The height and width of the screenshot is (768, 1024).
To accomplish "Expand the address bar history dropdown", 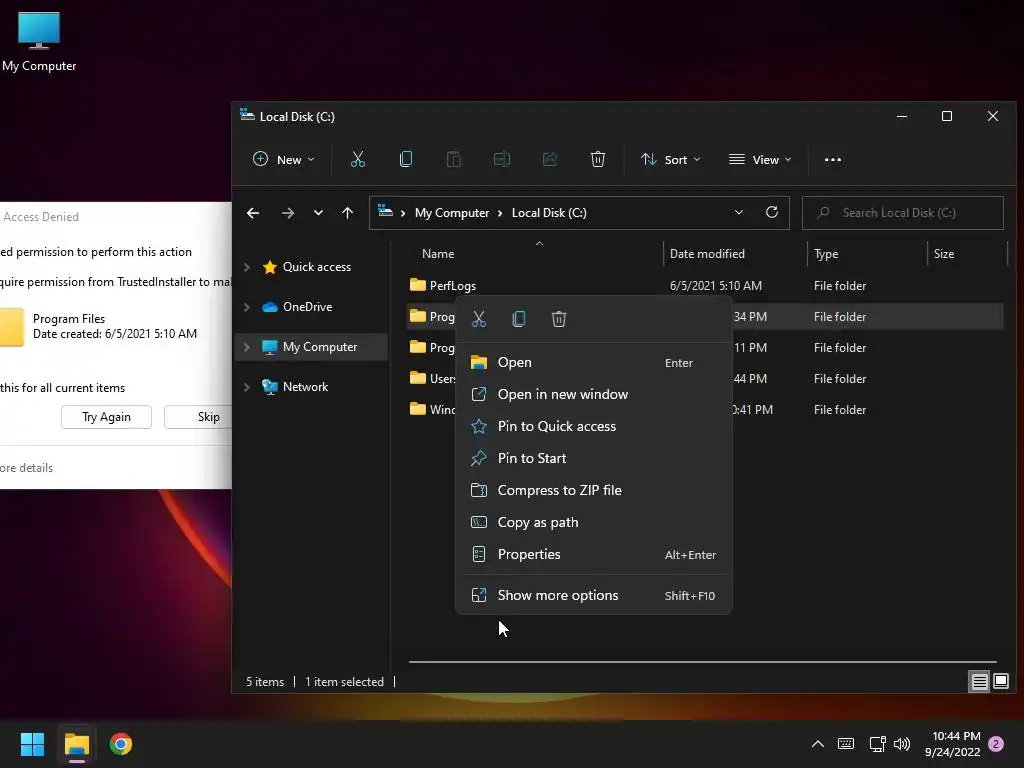I will click(739, 212).
